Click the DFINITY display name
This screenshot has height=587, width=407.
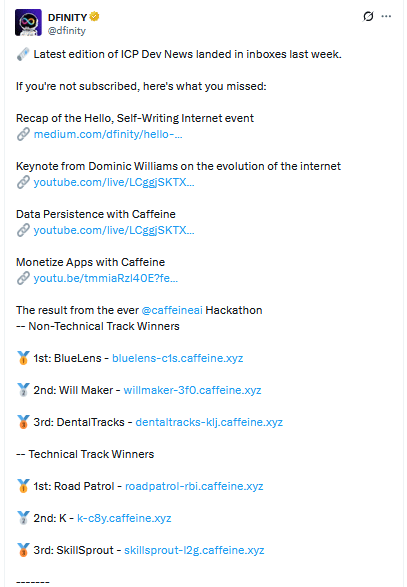(x=67, y=17)
